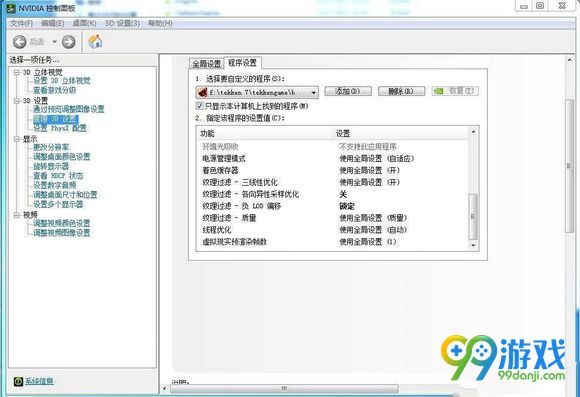Collapse the 视频 tree node

tap(17, 215)
